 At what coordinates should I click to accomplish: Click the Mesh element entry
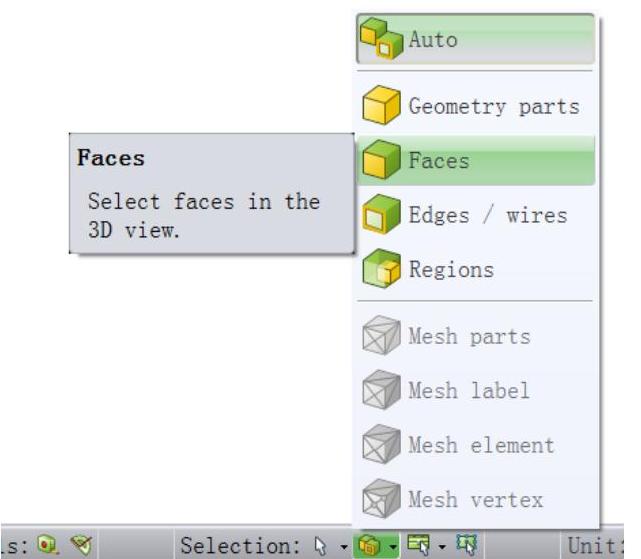coord(475,445)
